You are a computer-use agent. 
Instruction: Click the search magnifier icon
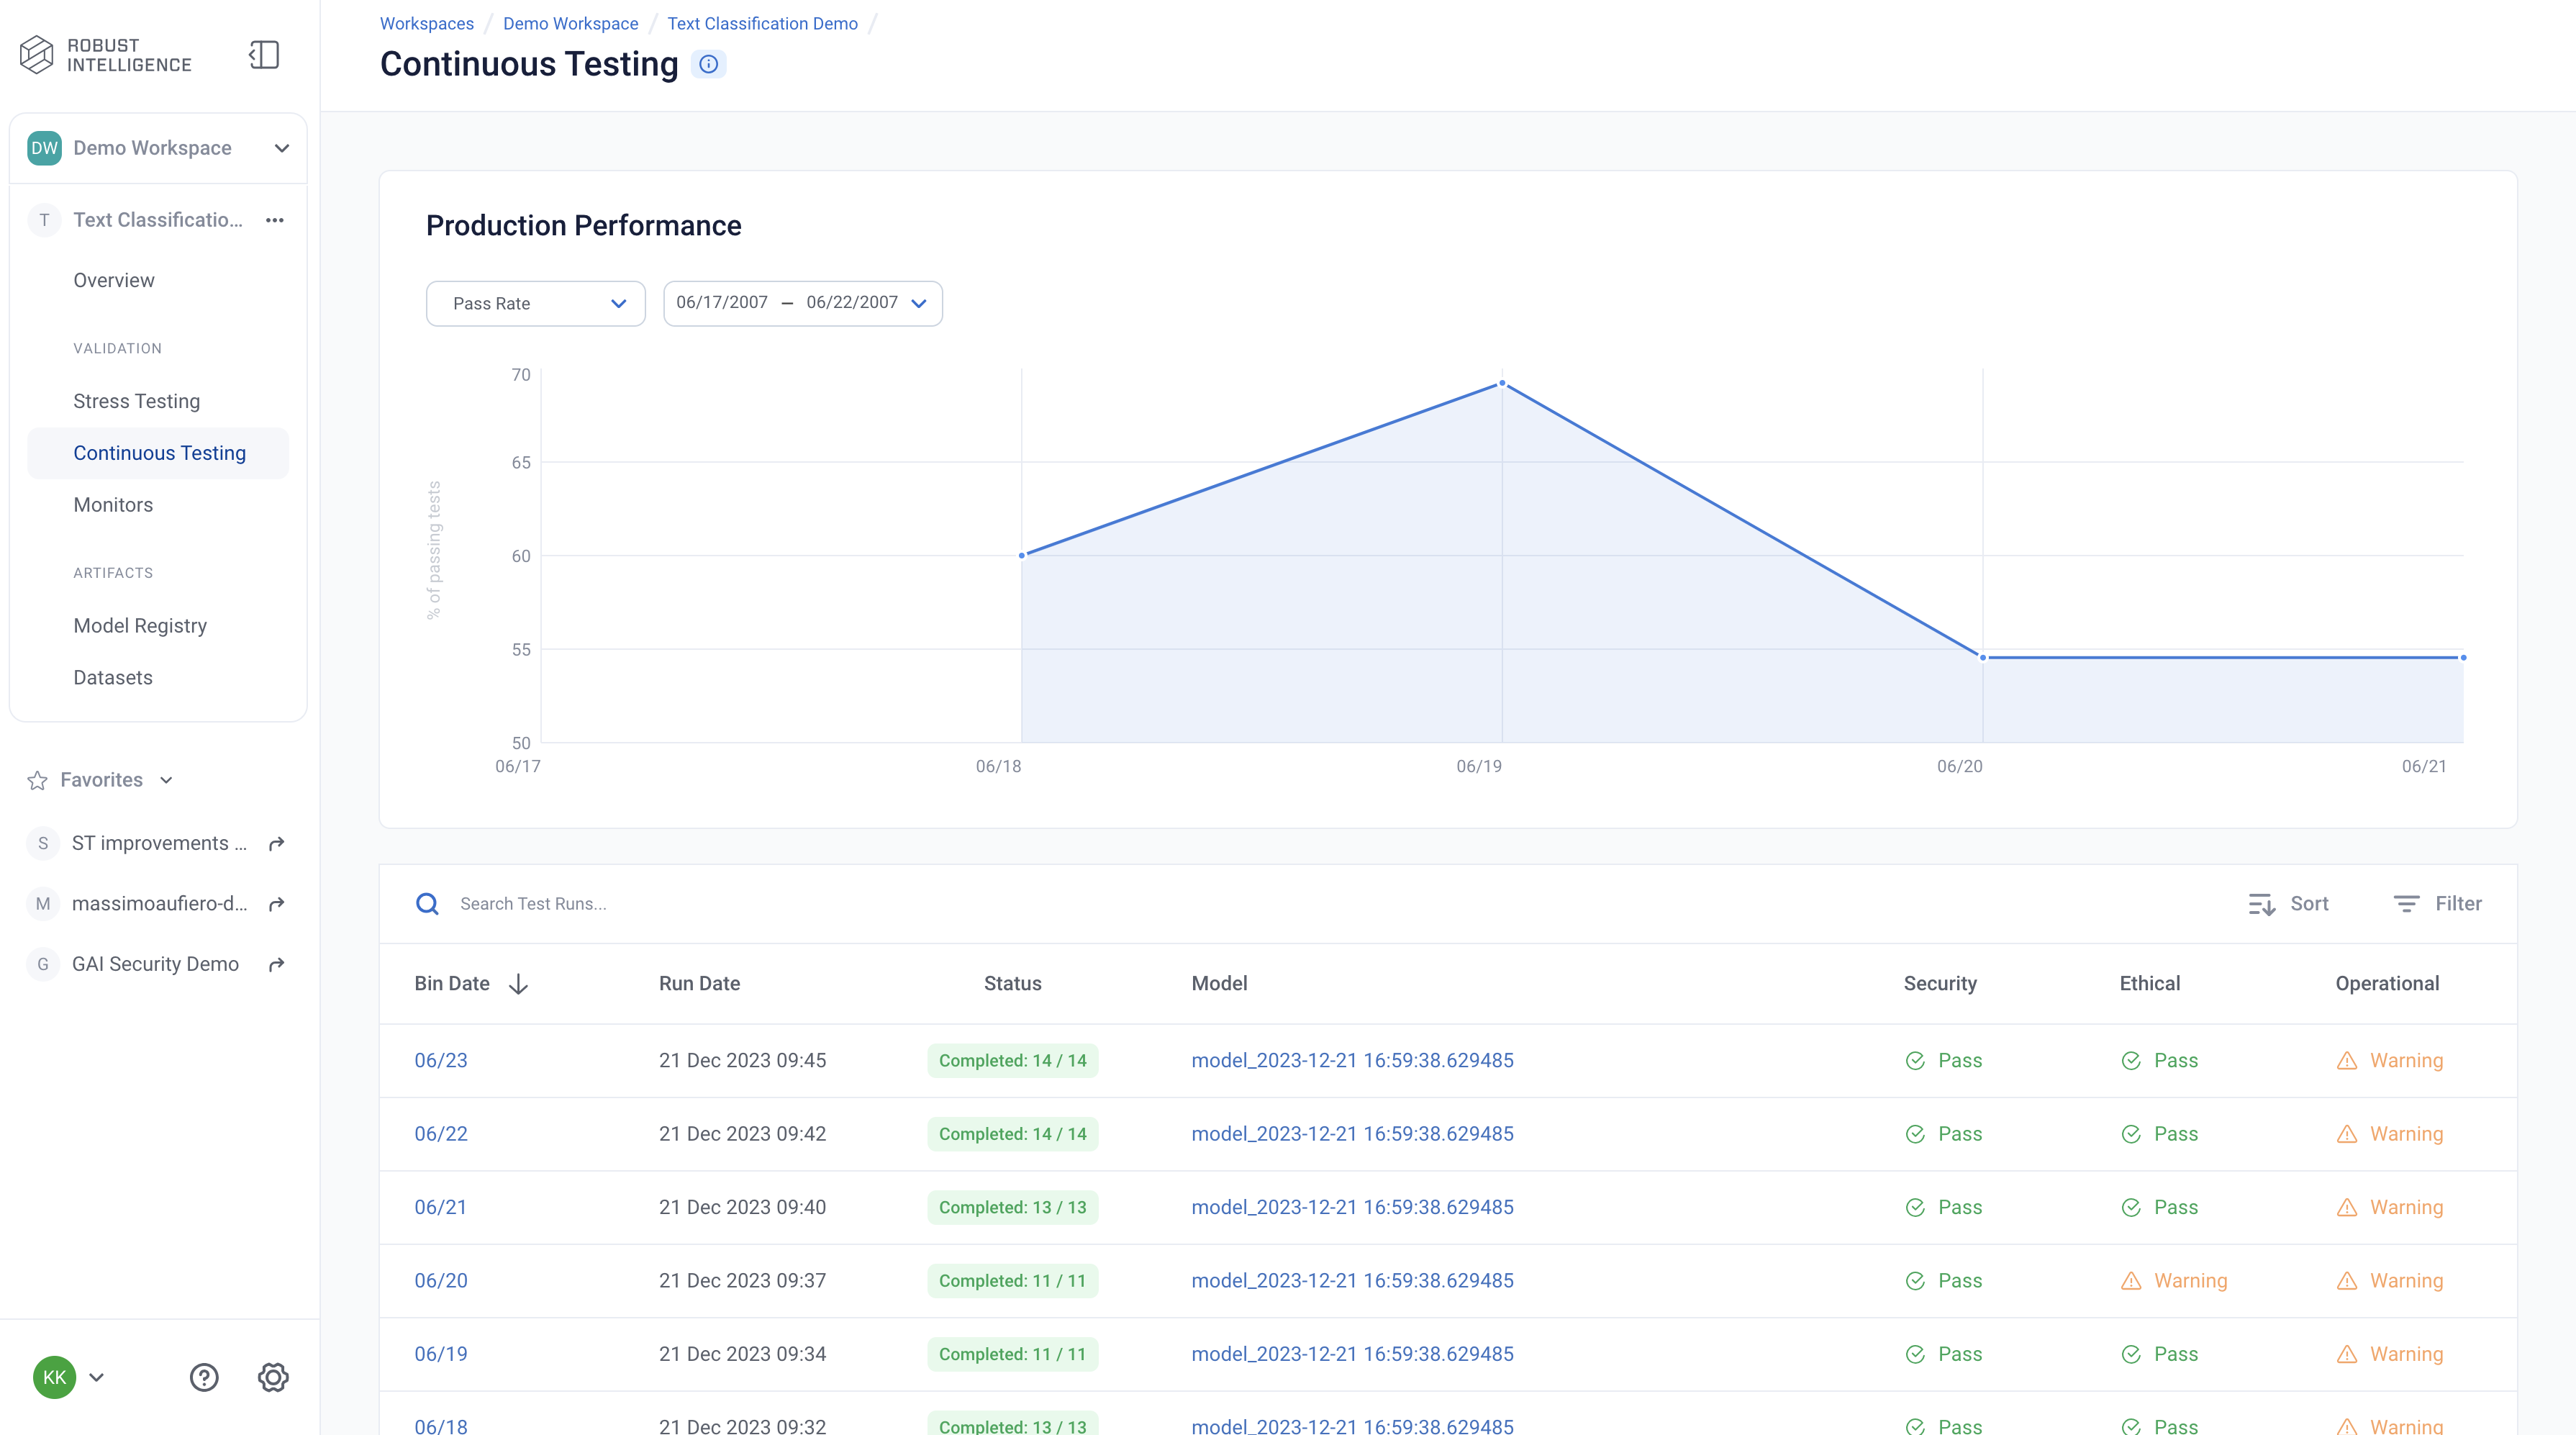[x=427, y=904]
